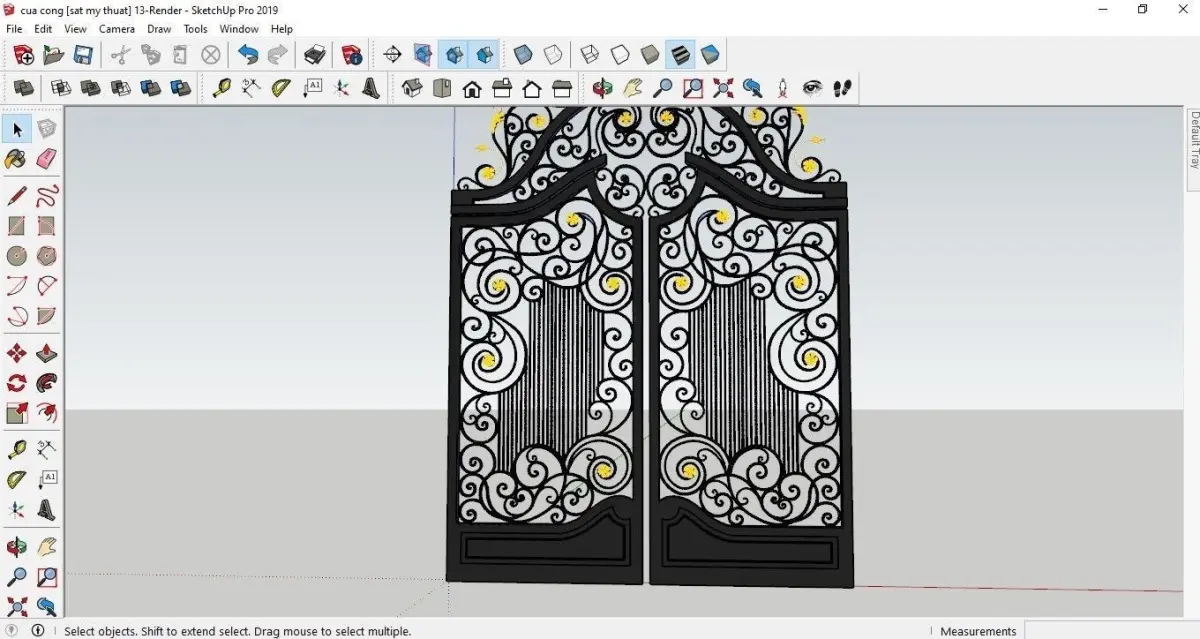
Task: Select the Line pencil tool
Action: click(x=17, y=195)
